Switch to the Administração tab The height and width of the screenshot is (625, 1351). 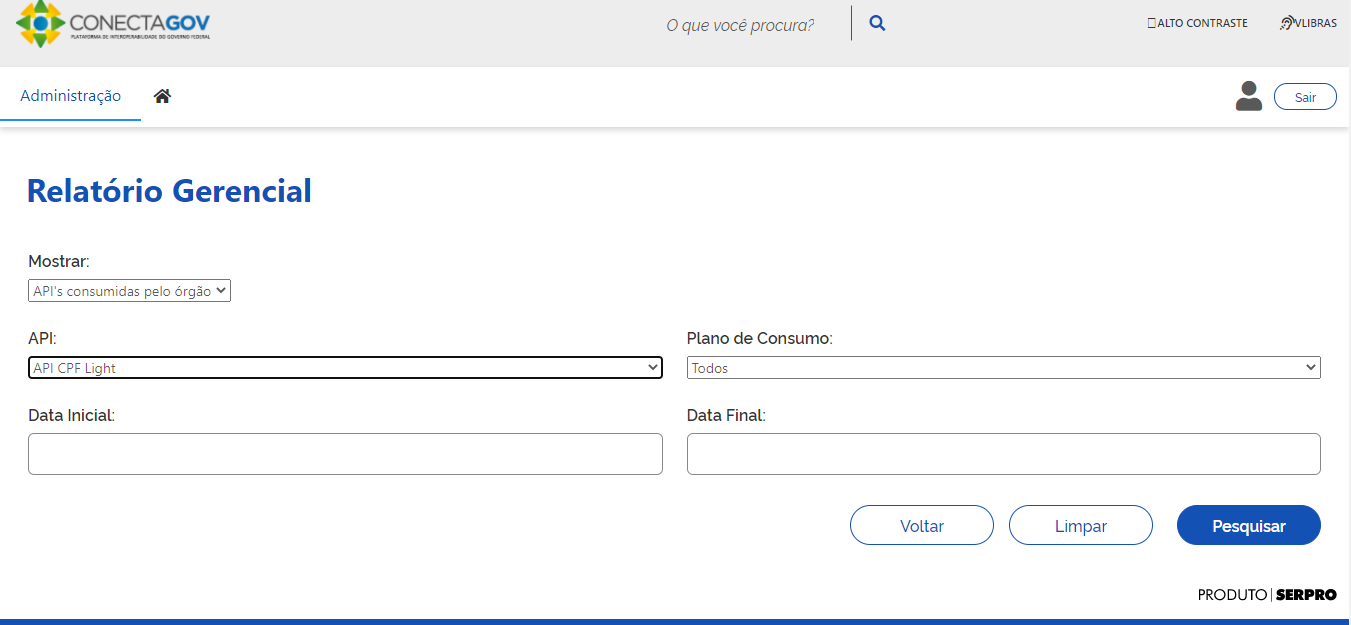[70, 95]
